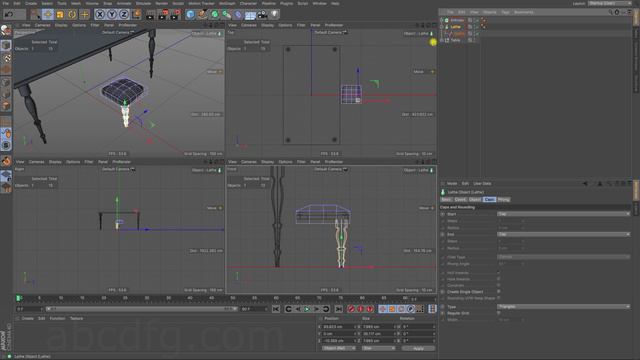Open the caps Type (Triangles) dropdown
Image resolution: width=640 pixels, height=360 pixels.
point(563,307)
